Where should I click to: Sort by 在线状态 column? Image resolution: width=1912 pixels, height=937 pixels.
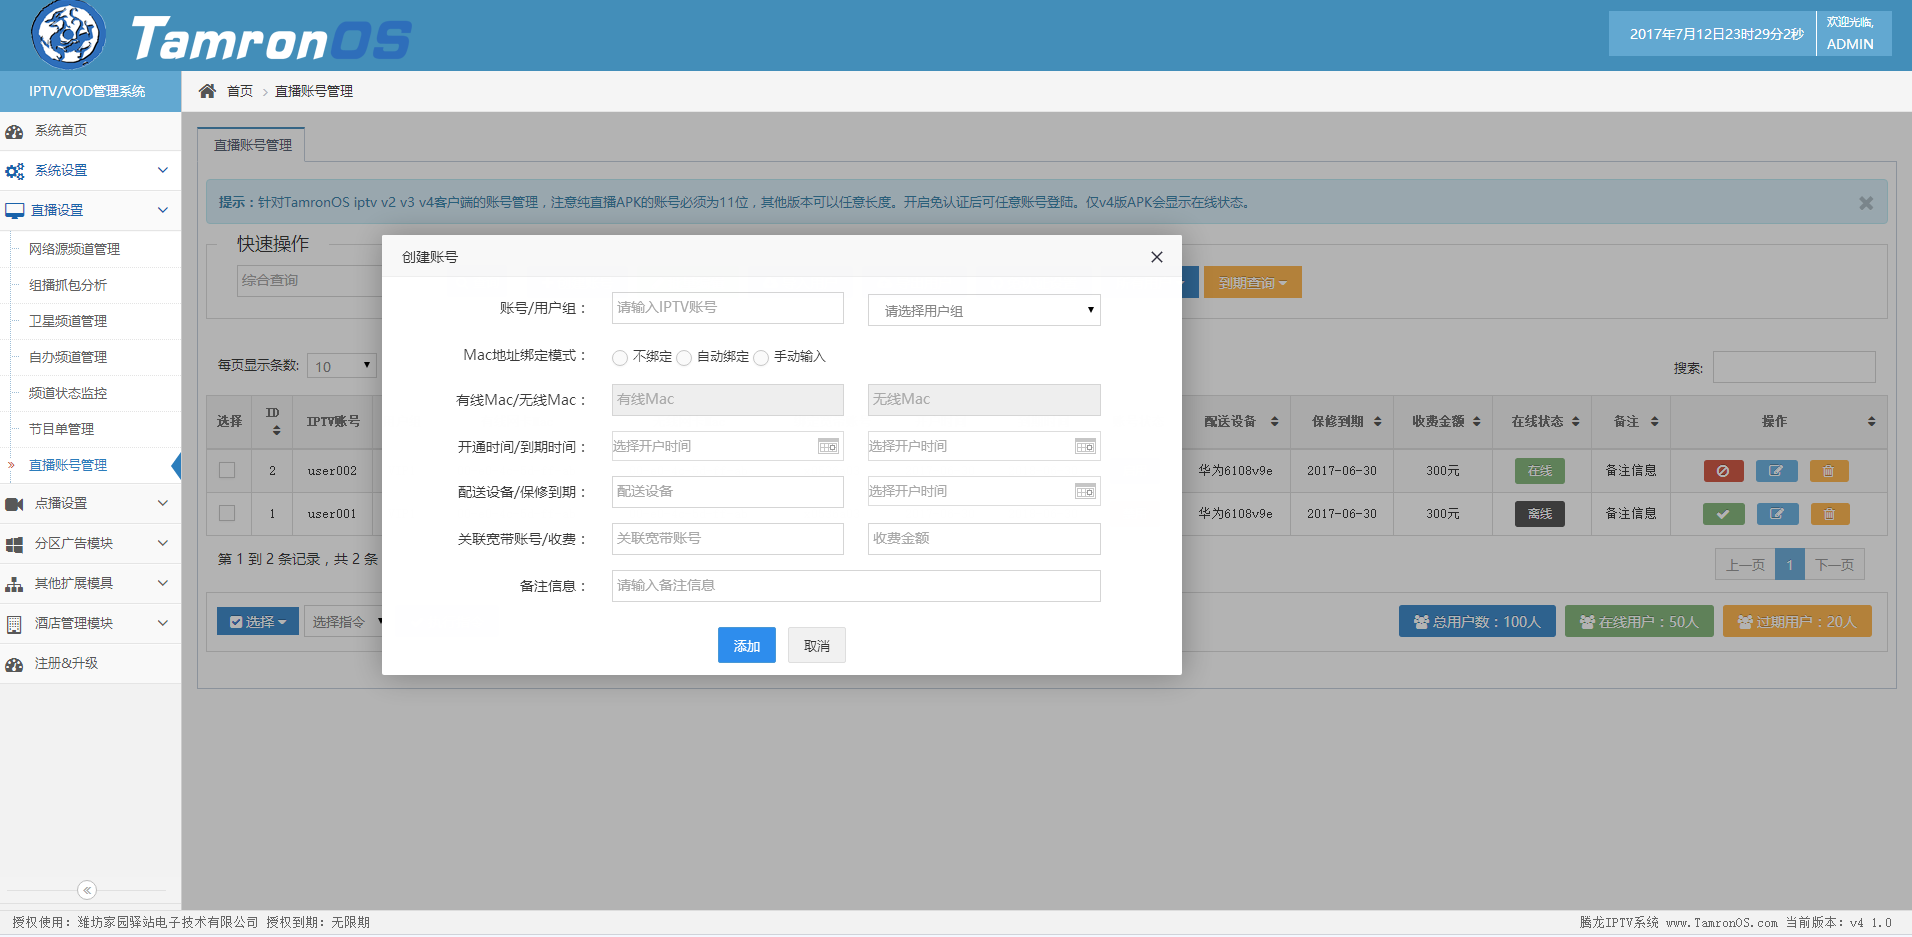[x=1575, y=422]
